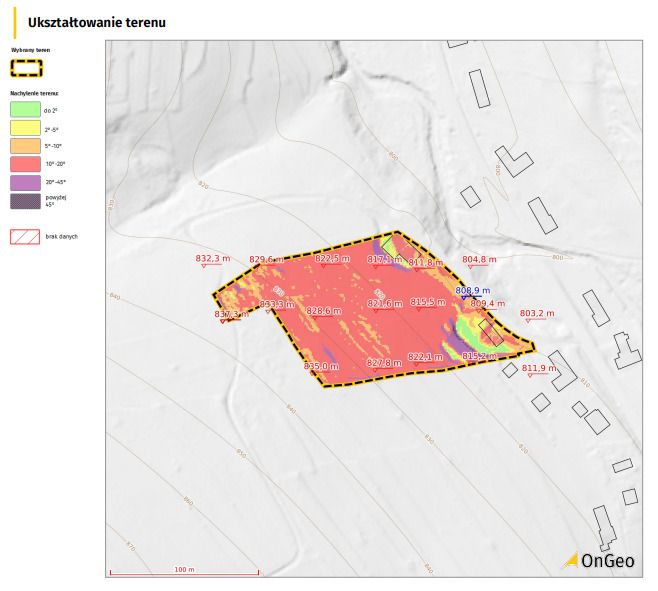Click the hatched 'brak danych' legend symbol

coord(25,237)
